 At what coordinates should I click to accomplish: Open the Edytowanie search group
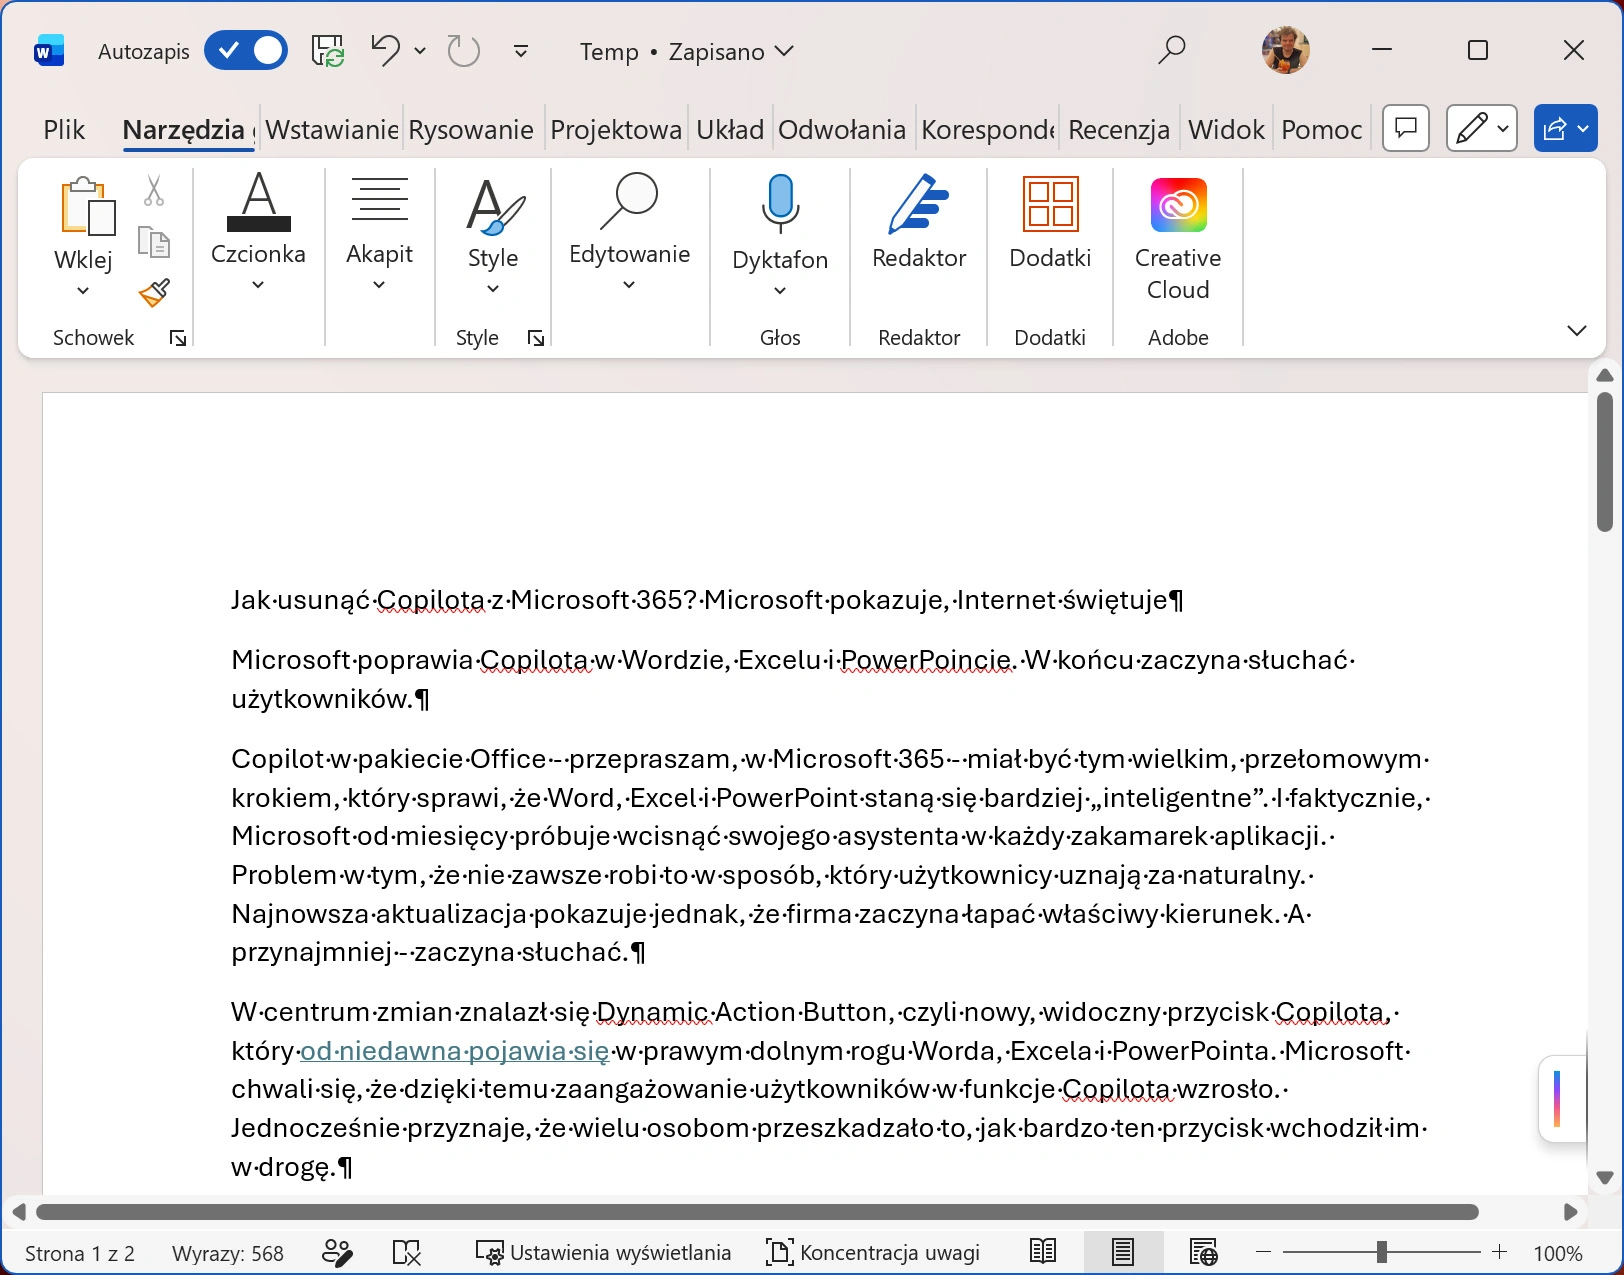[x=629, y=232]
